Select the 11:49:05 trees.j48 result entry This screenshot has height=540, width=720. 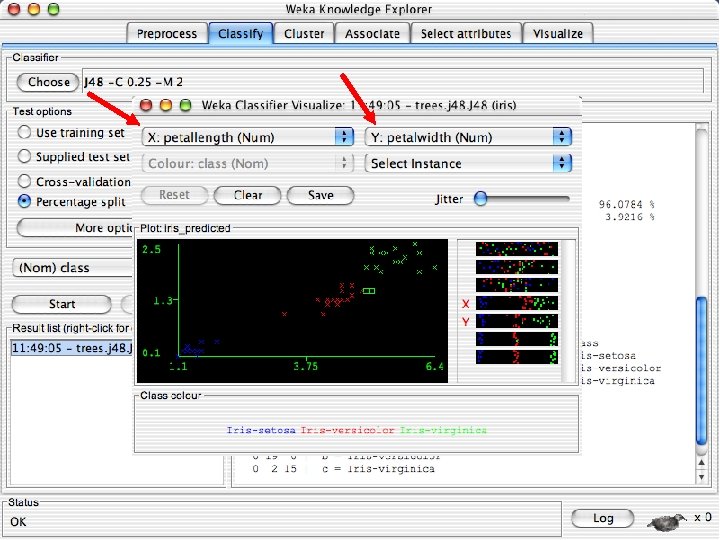click(71, 348)
